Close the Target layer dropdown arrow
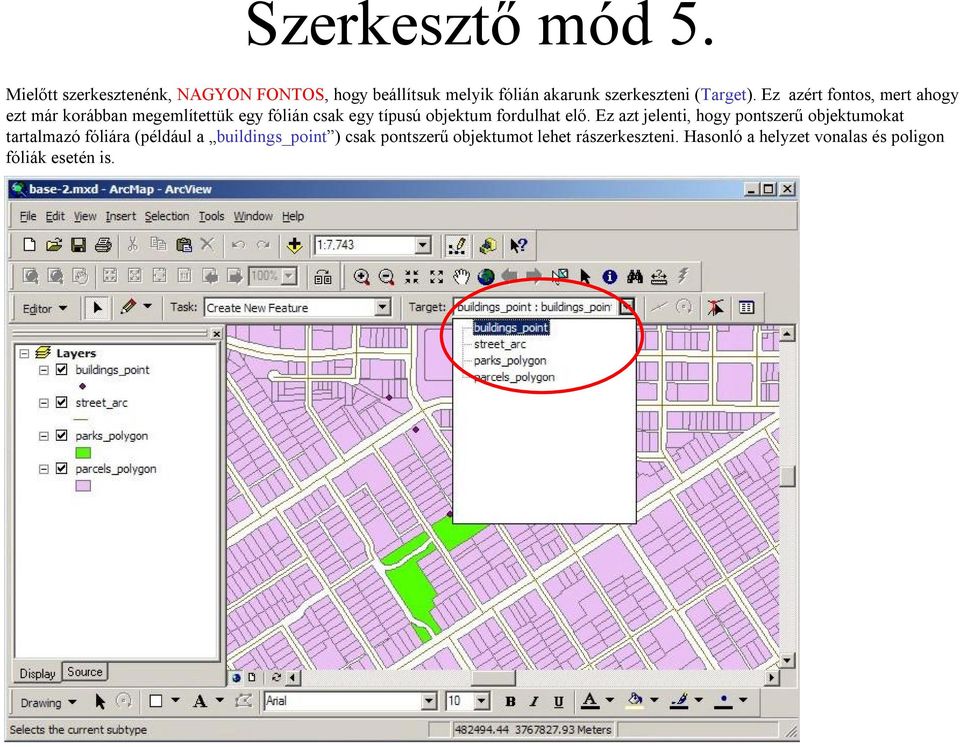Viewport: 960px width, 747px height. 627,307
